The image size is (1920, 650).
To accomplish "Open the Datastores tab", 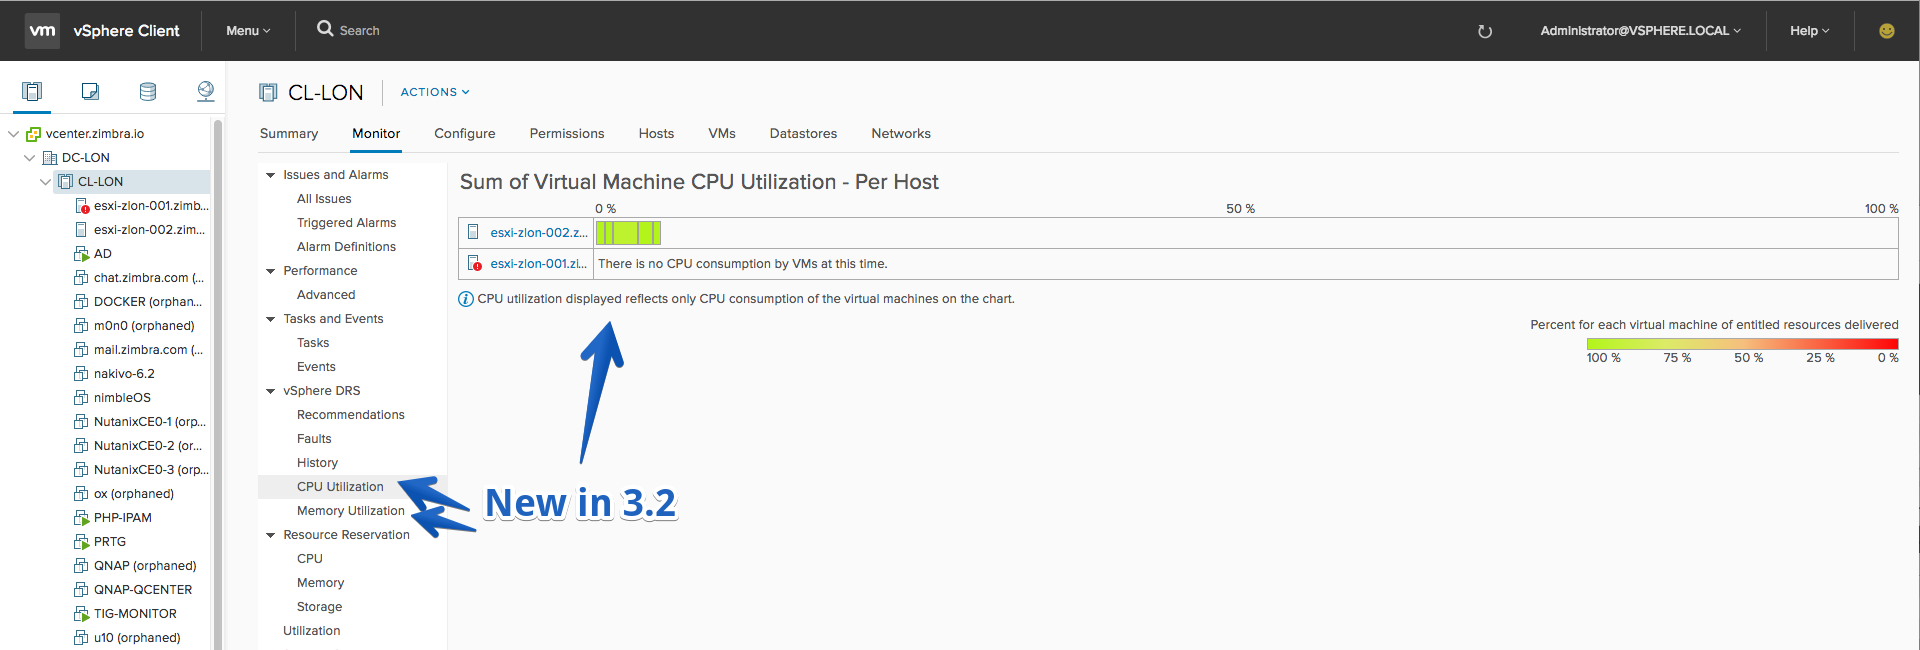I will point(803,134).
